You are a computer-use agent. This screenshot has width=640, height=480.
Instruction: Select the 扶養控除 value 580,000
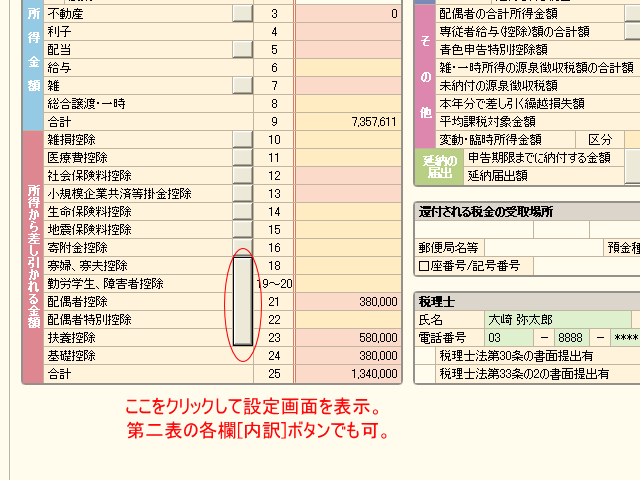point(348,337)
